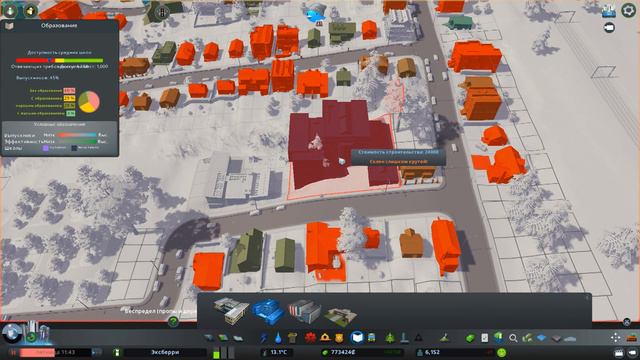Click the green question mark help icon
The image size is (640, 360).
173,322
